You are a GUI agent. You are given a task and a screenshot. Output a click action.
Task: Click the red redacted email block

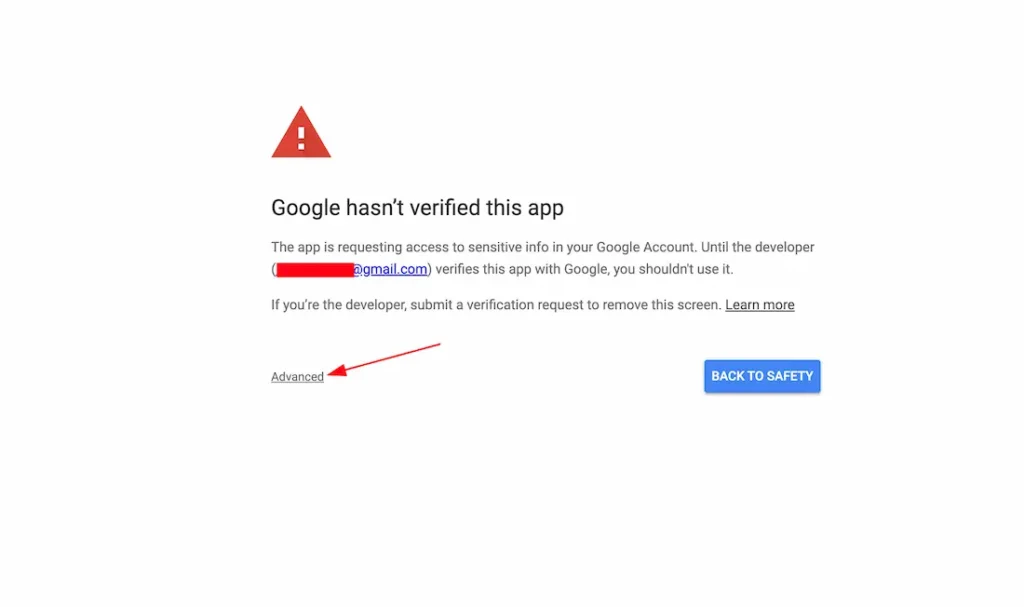314,269
